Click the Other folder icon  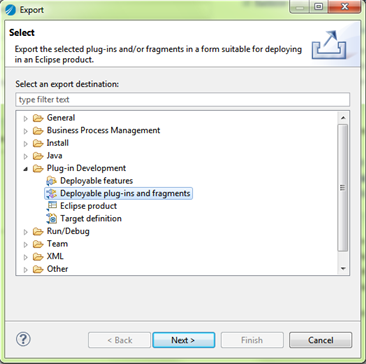[38, 269]
